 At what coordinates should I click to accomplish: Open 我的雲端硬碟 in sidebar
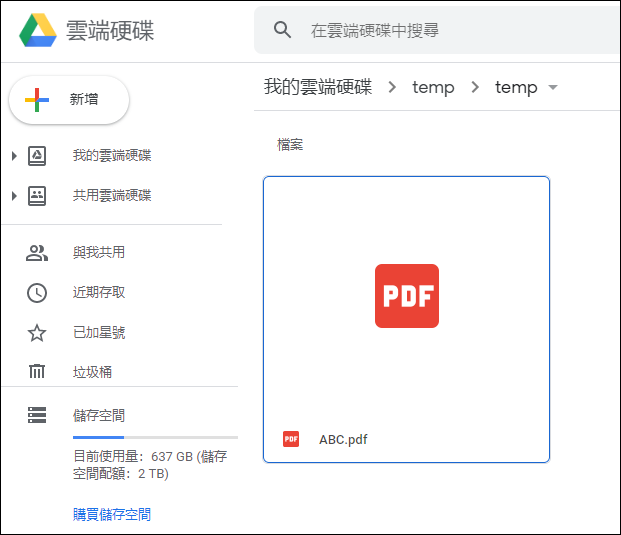[112, 156]
